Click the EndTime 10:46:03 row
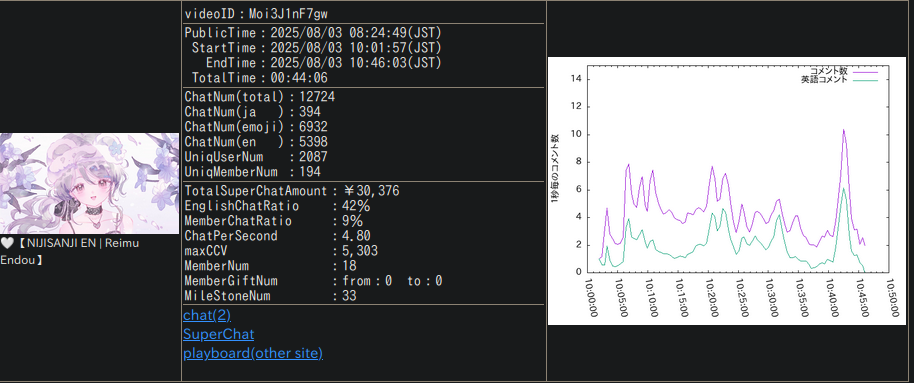Screen dimensions: 914x383 (x=324, y=62)
